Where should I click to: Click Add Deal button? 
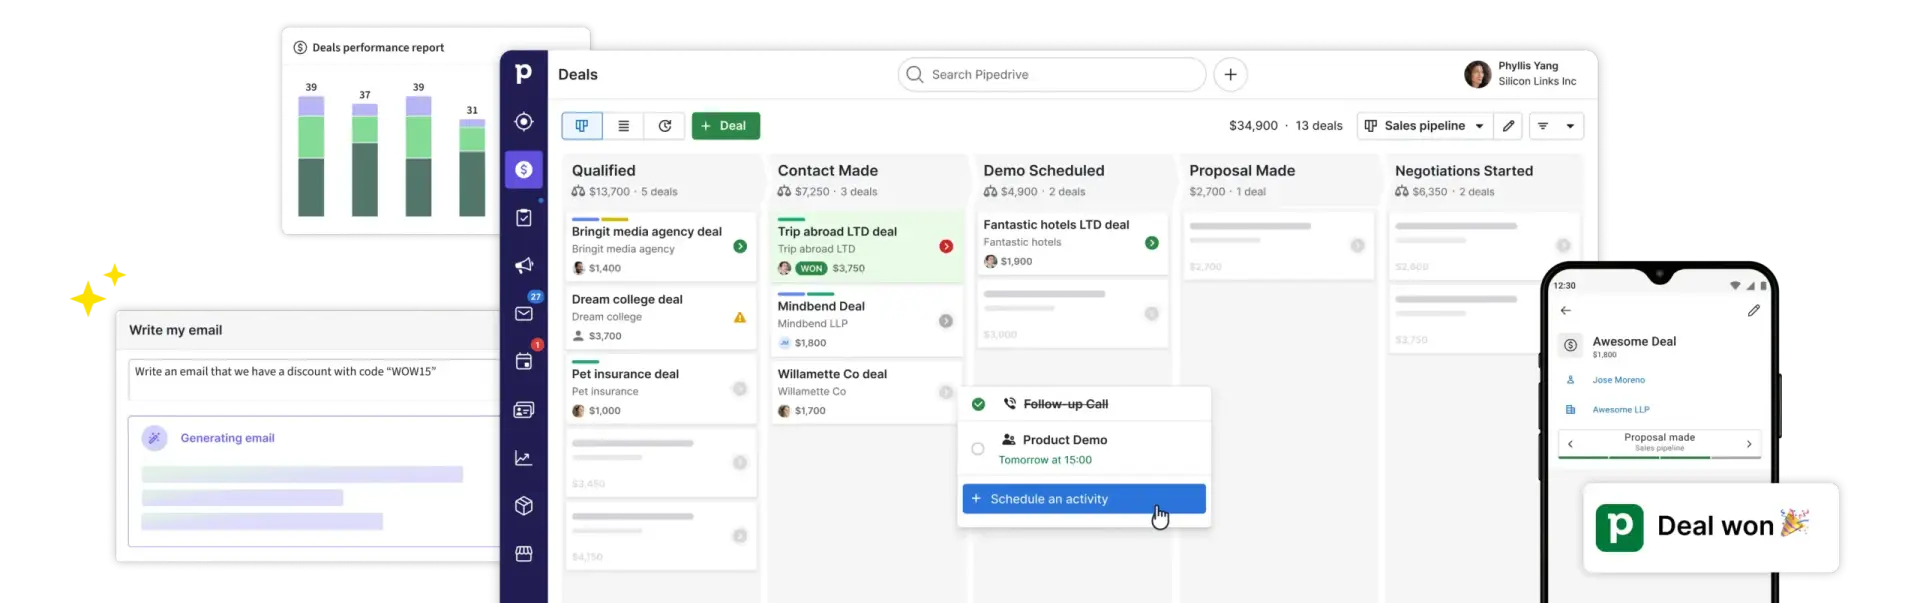point(726,126)
